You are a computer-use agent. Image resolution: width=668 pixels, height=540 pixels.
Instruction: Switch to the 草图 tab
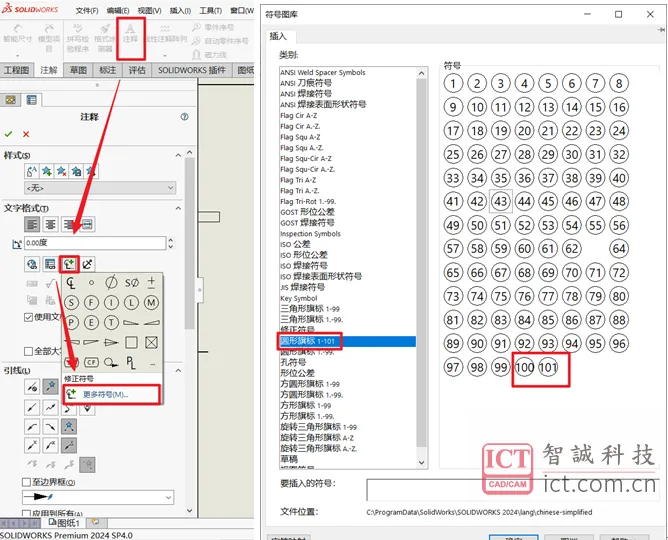pos(78,70)
